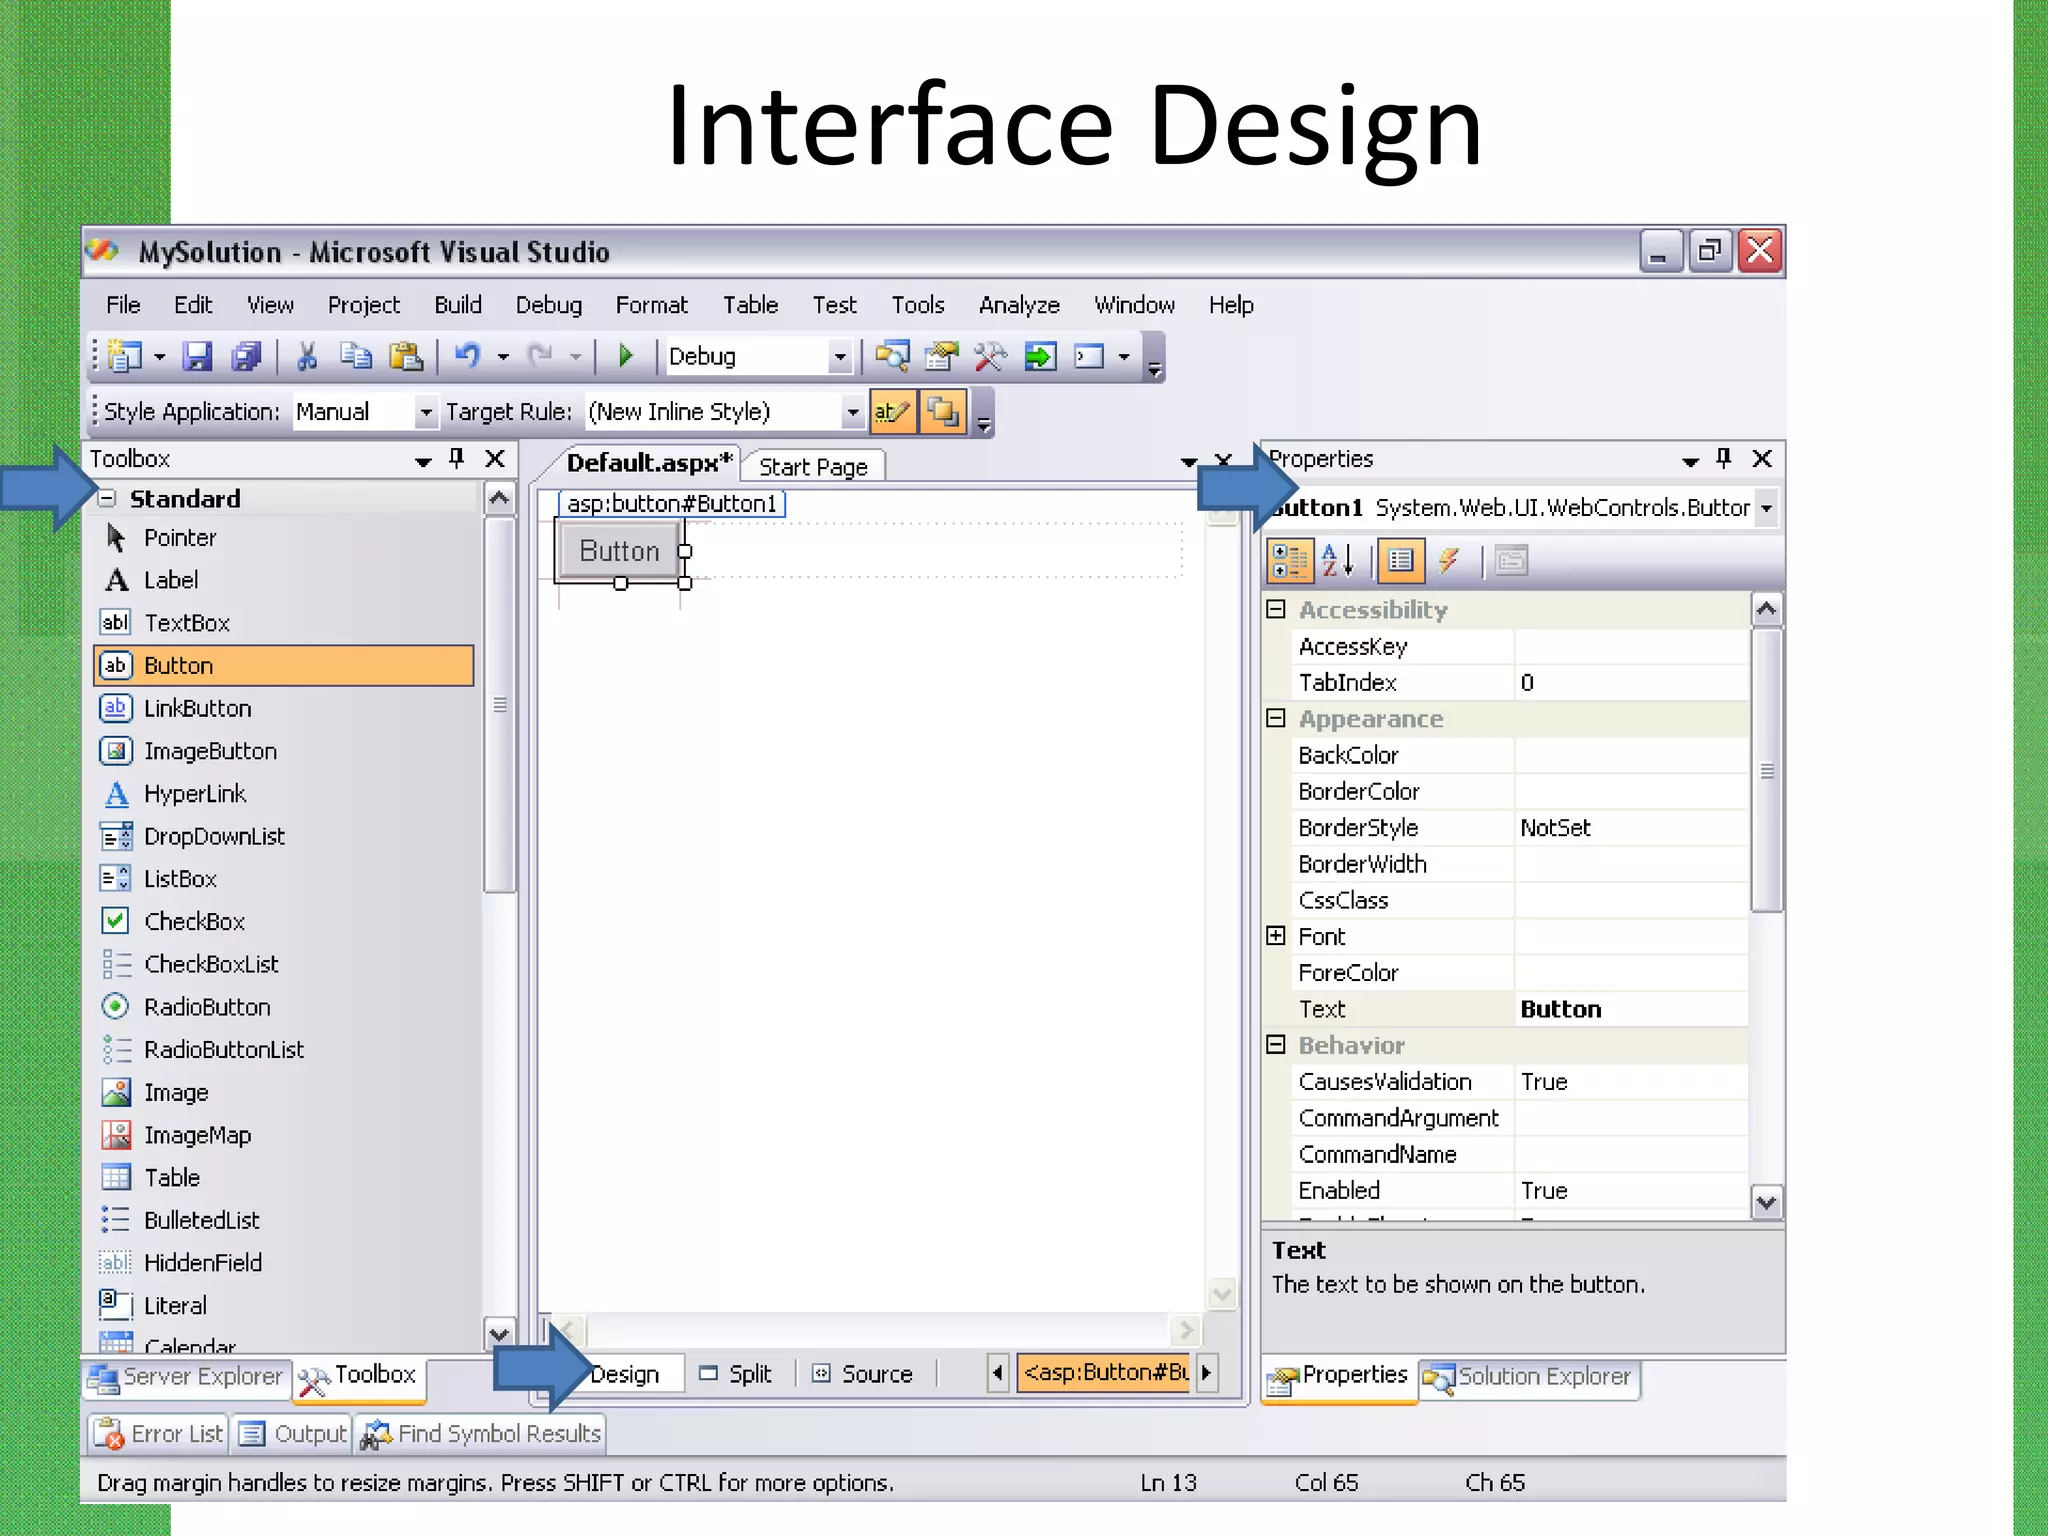Open the Button1 object selector dropdown
The width and height of the screenshot is (2048, 1536).
point(1767,508)
